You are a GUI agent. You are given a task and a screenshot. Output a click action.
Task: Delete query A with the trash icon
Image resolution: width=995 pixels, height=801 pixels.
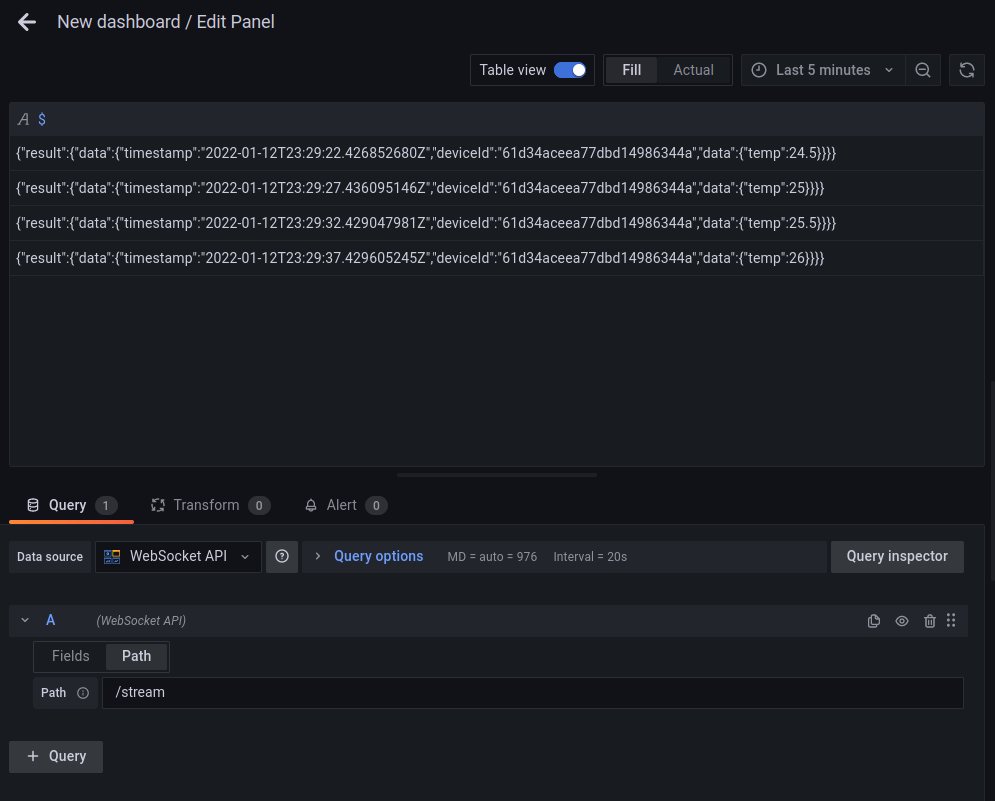tap(930, 621)
